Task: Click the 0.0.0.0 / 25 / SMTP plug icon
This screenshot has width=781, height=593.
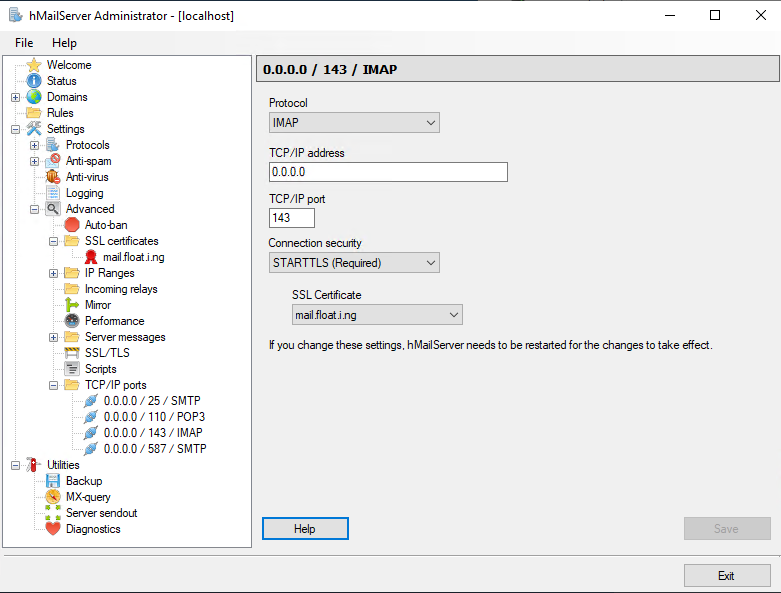Action: click(91, 401)
